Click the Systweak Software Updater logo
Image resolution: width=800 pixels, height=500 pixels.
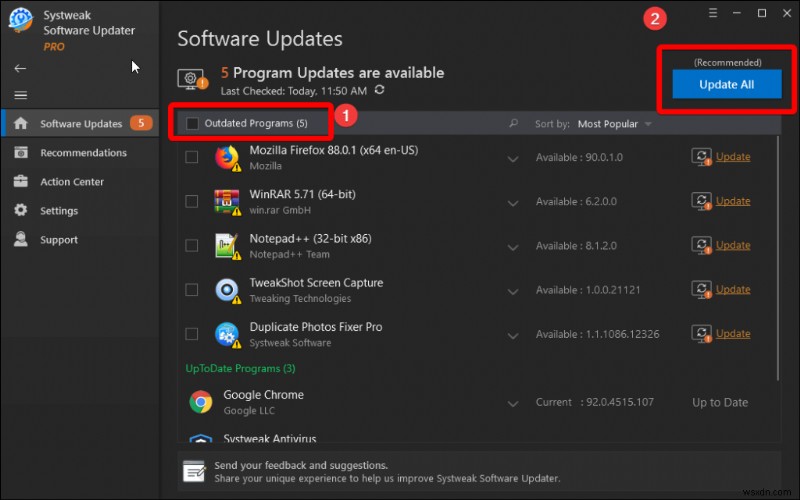20,21
